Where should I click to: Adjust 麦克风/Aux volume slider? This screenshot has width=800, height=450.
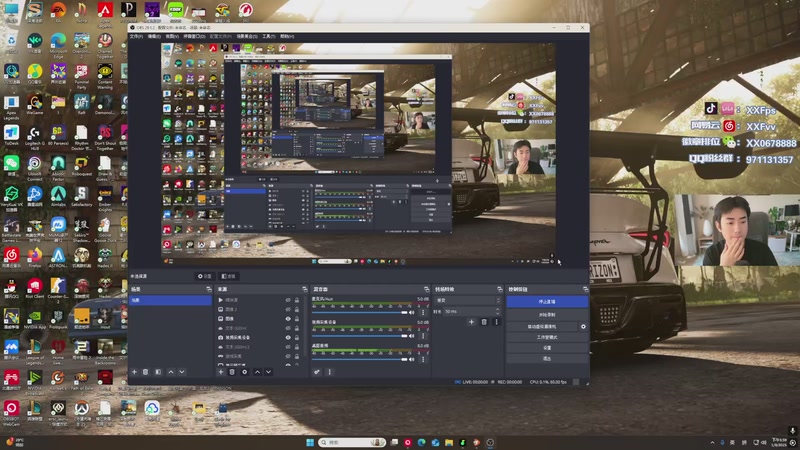(360, 312)
